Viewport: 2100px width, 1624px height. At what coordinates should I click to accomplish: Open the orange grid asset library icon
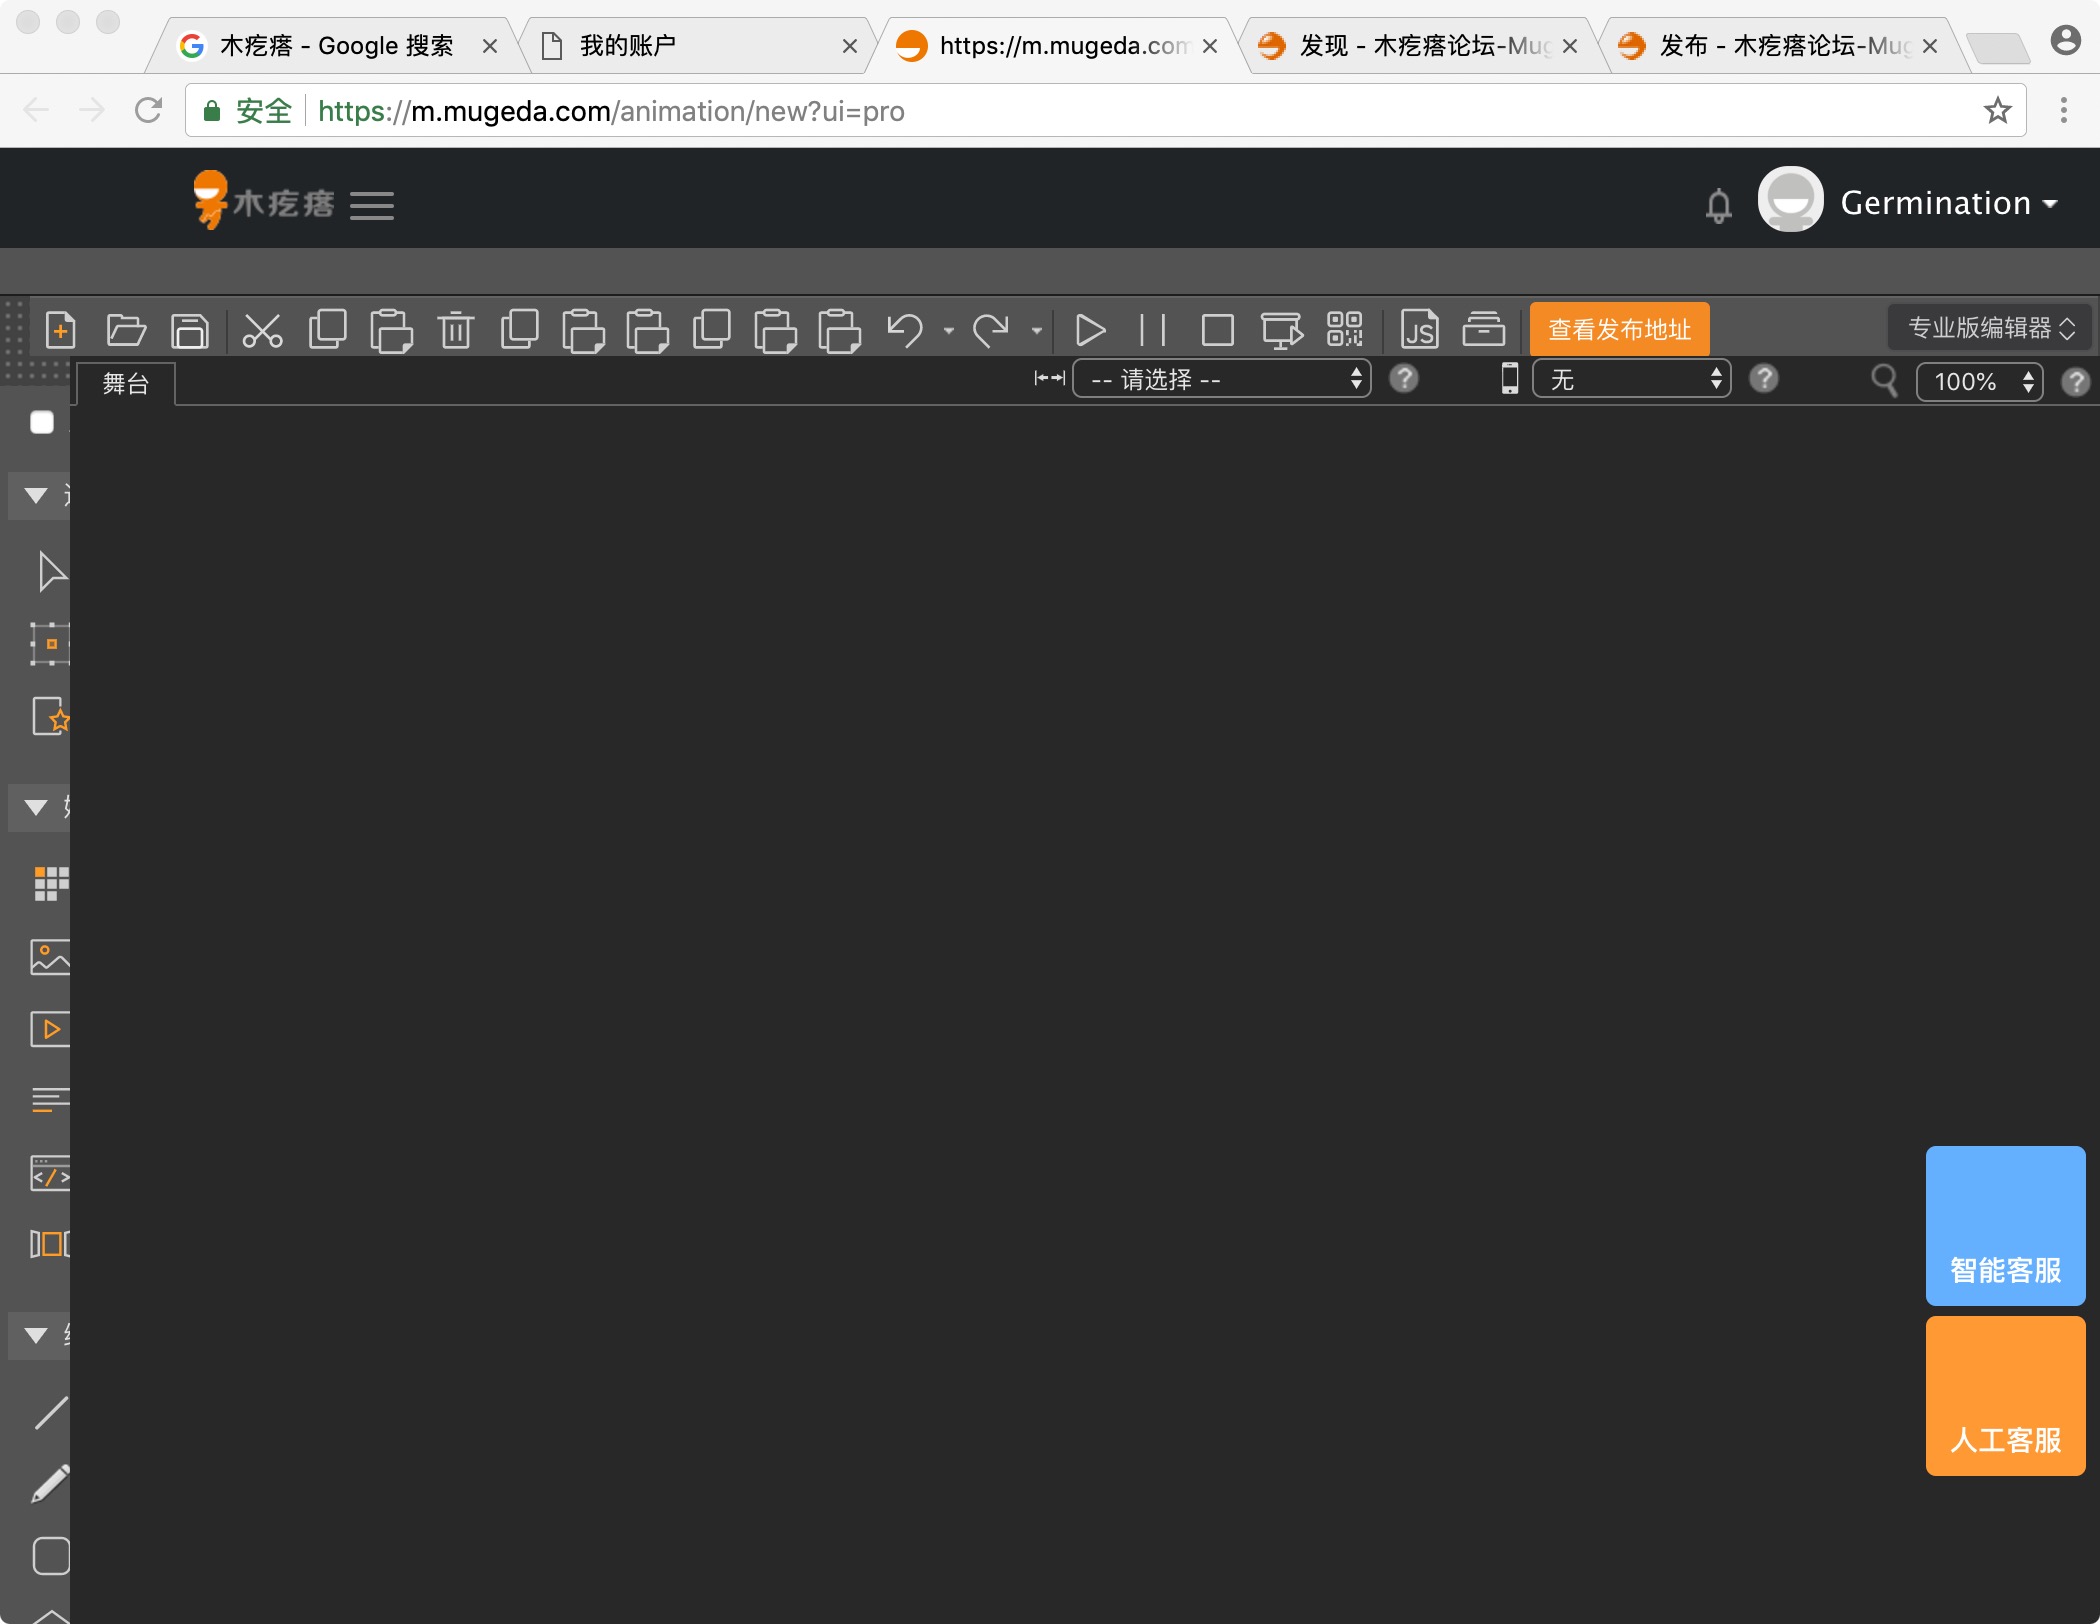(51, 884)
